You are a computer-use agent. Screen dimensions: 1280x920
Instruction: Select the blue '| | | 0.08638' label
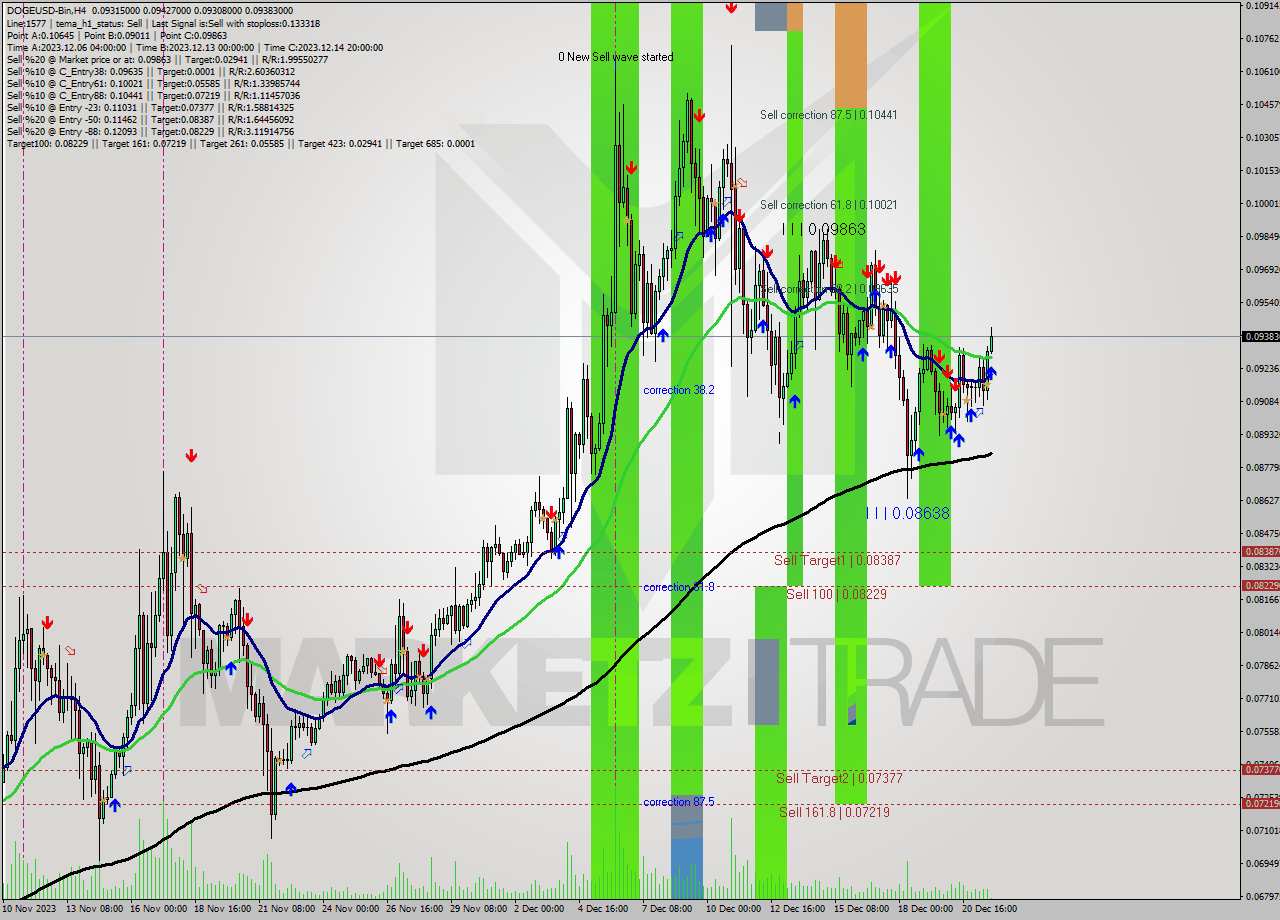(x=908, y=513)
